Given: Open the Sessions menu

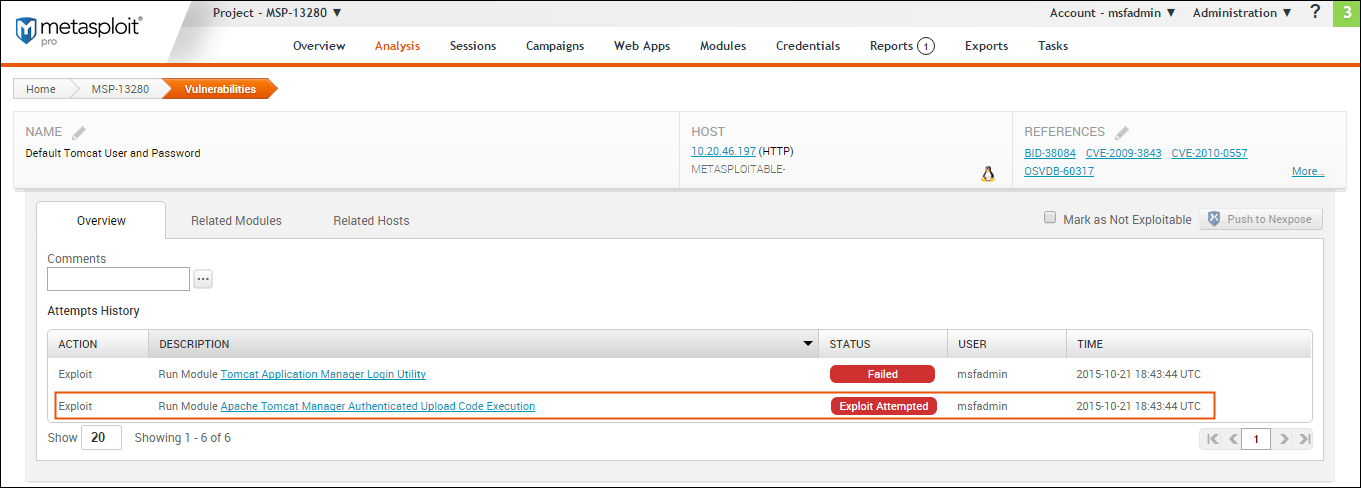Looking at the screenshot, I should [473, 46].
